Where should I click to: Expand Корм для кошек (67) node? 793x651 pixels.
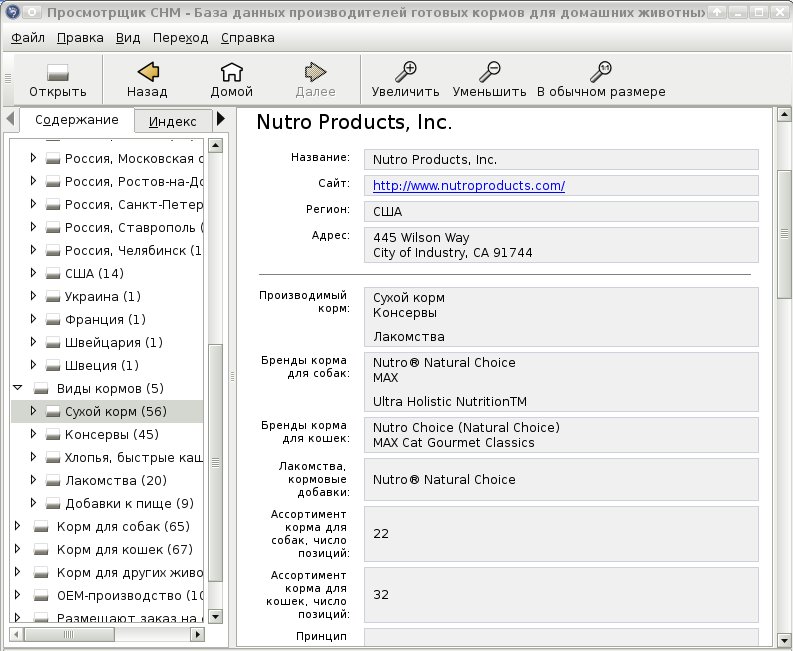coord(18,549)
